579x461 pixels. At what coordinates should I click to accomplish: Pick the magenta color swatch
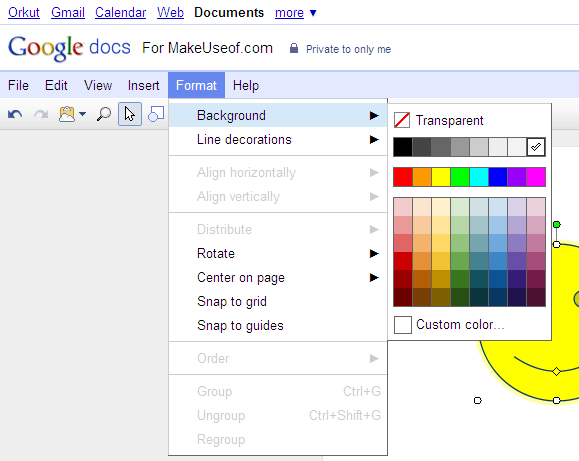536,177
